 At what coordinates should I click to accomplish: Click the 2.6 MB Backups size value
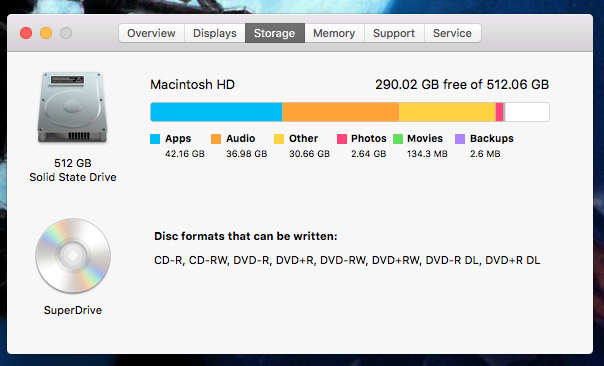[x=485, y=154]
